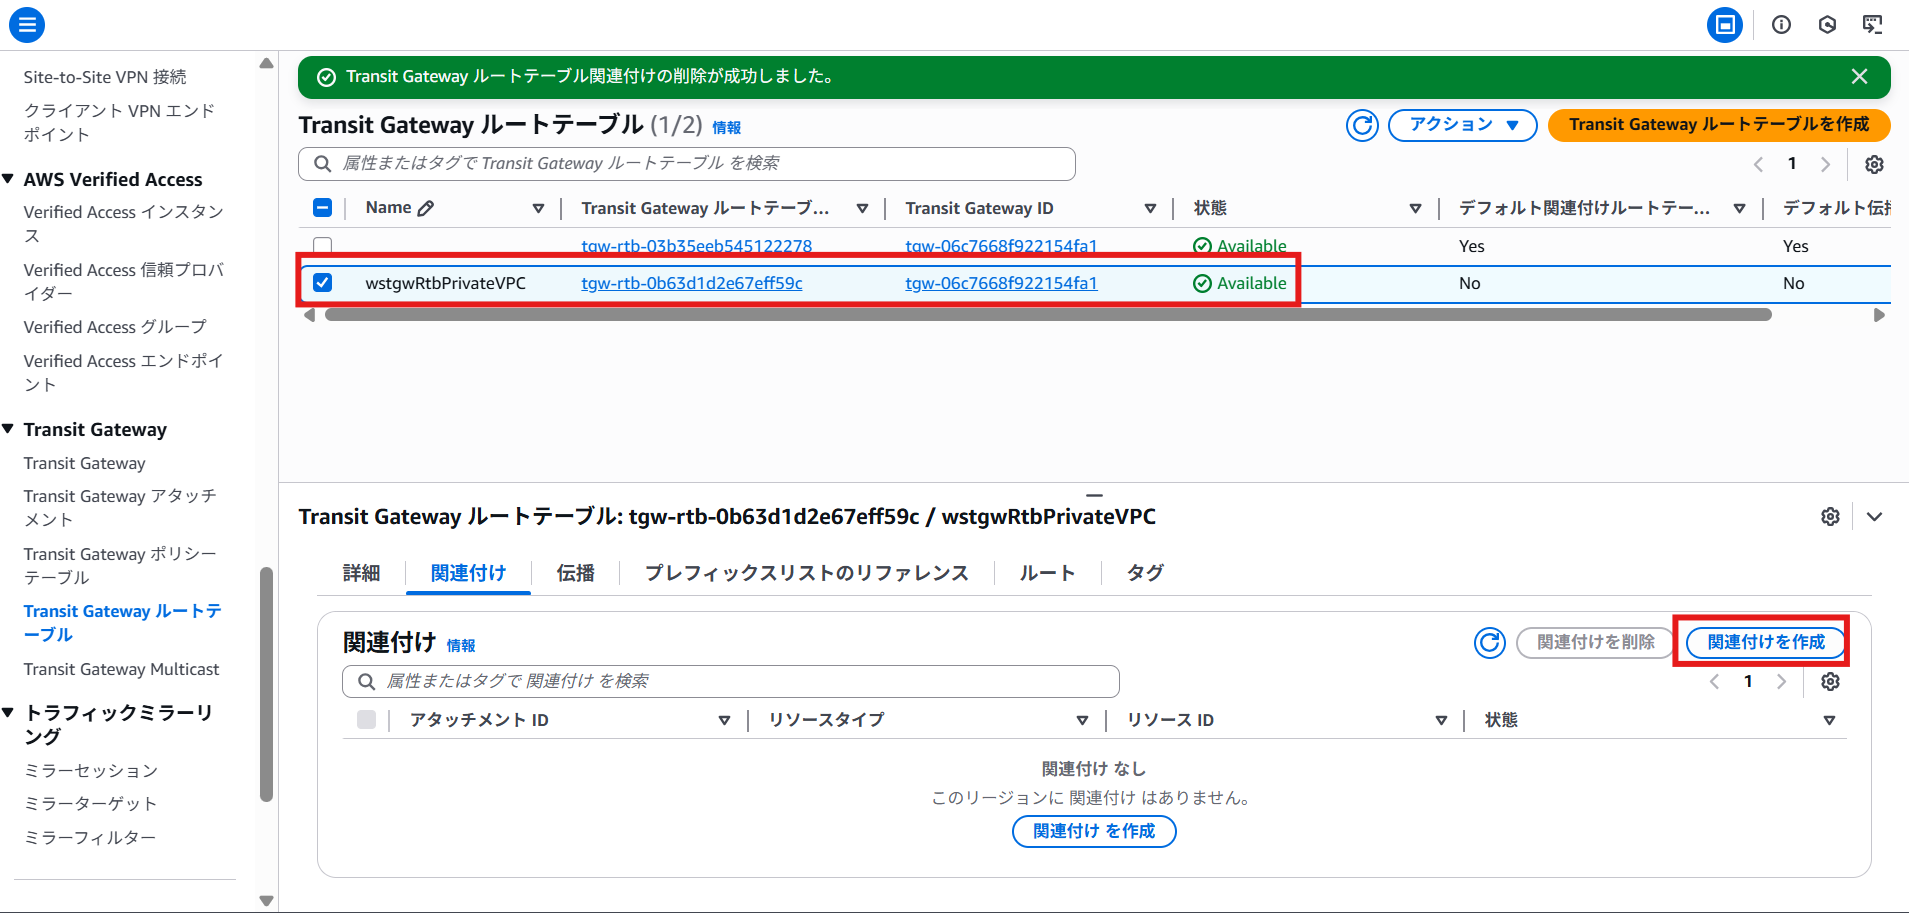1909x913 pixels.
Task: Click Transit Gateway ルートテーブルを作成 button
Action: click(1719, 125)
